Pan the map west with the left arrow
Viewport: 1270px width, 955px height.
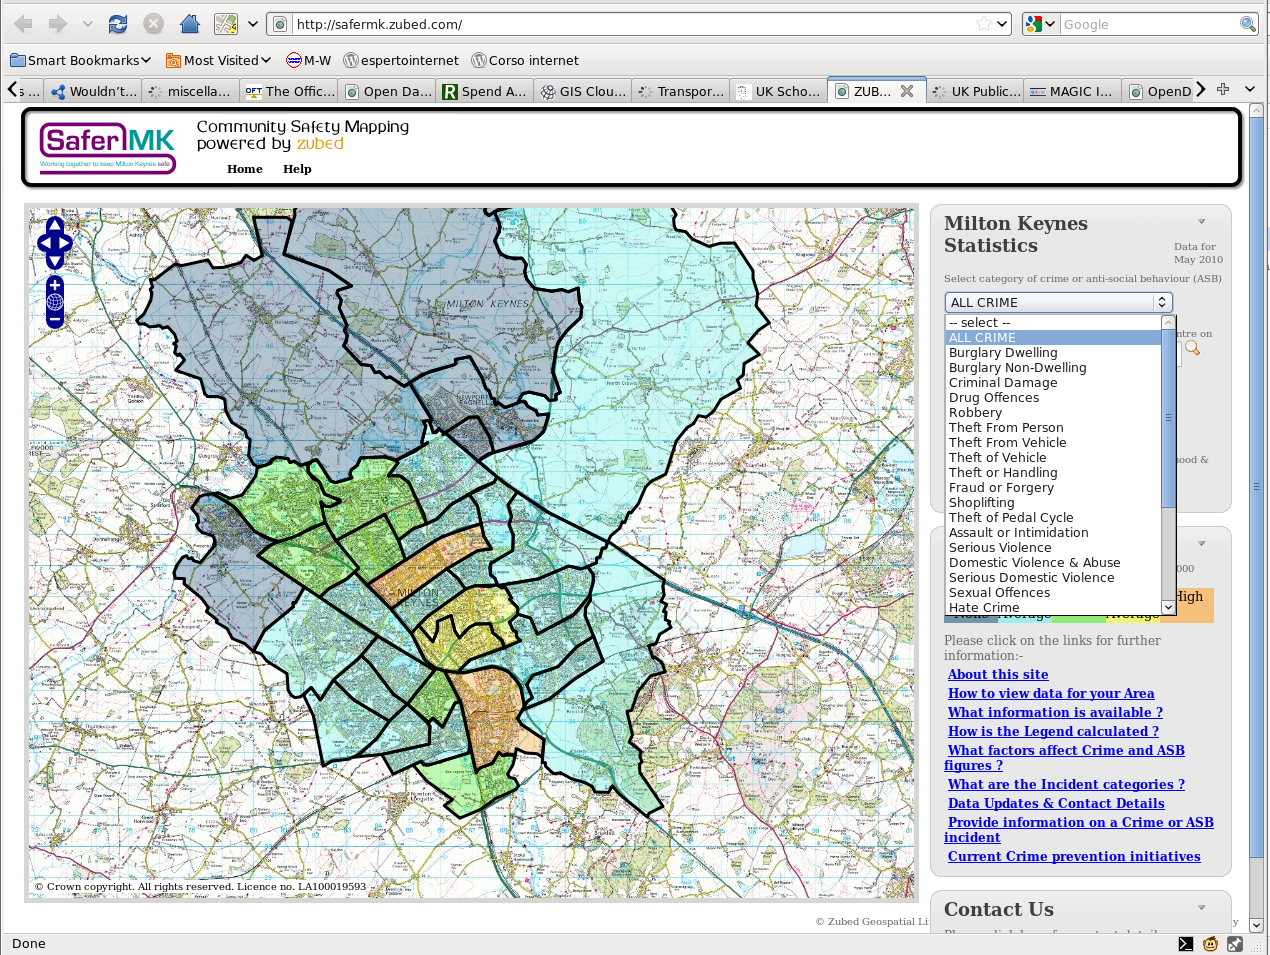(x=44, y=242)
